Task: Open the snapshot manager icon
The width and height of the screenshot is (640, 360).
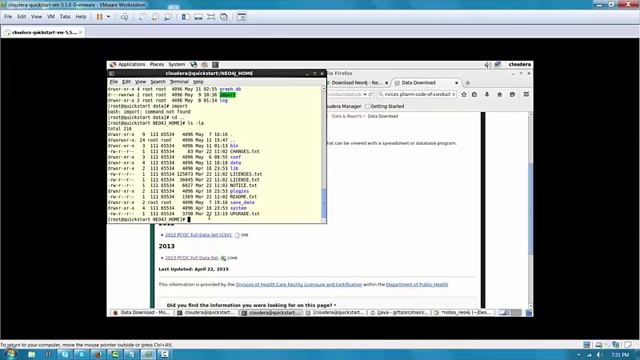Action: pos(168,17)
